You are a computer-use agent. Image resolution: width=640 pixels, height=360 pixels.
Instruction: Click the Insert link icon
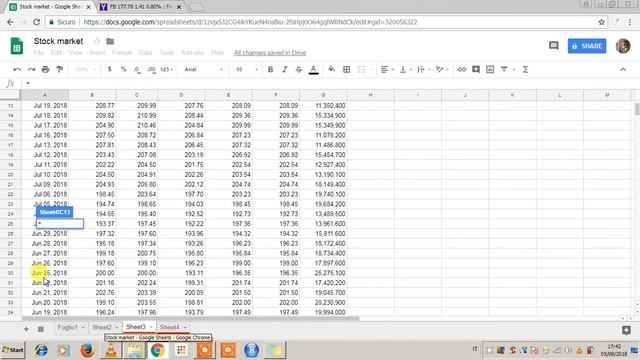click(x=462, y=69)
